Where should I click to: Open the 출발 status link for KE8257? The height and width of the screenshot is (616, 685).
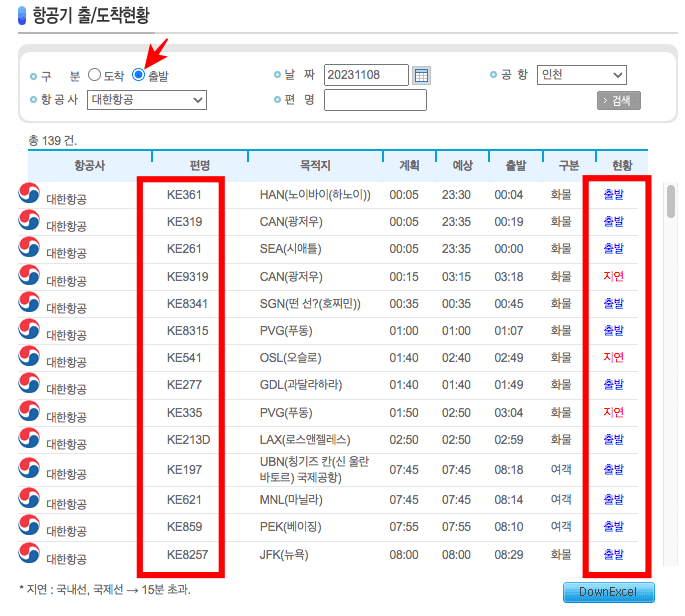(613, 554)
